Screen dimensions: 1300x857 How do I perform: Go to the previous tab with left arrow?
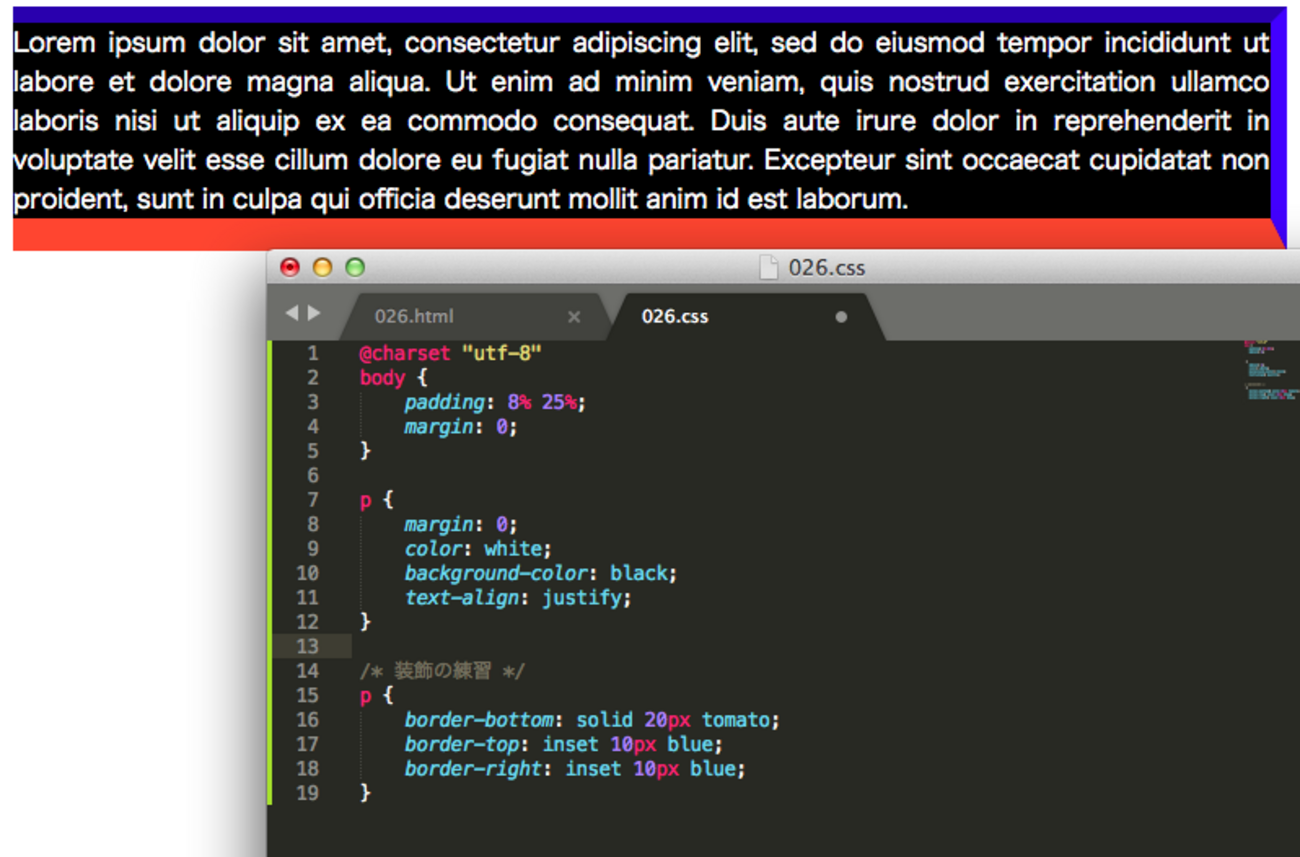tap(291, 314)
